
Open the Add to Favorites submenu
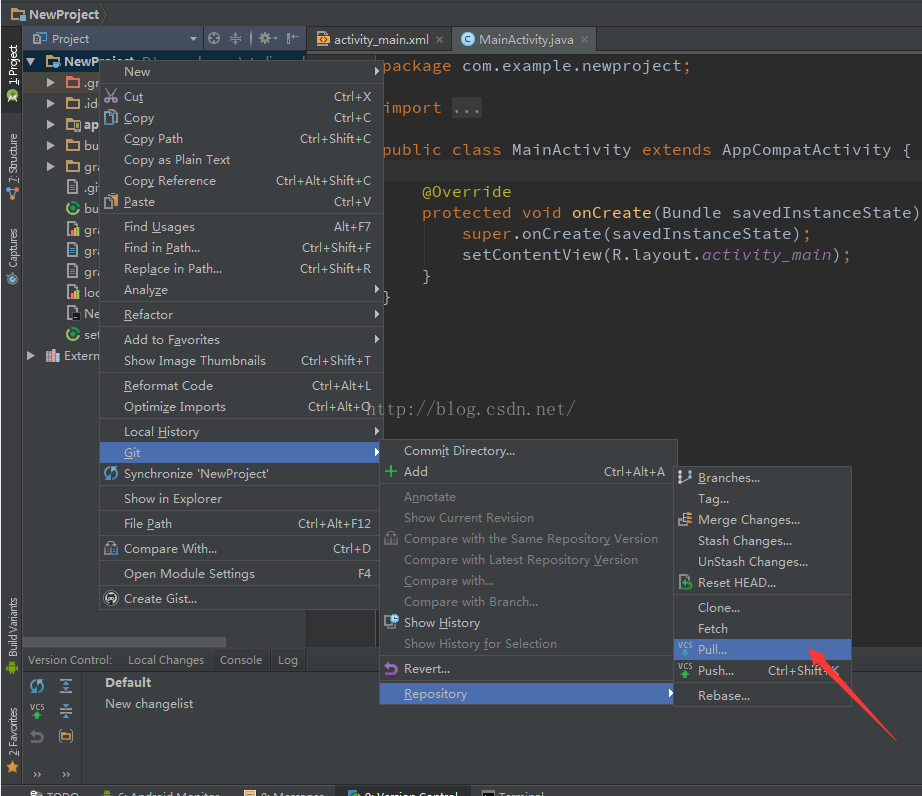point(242,340)
